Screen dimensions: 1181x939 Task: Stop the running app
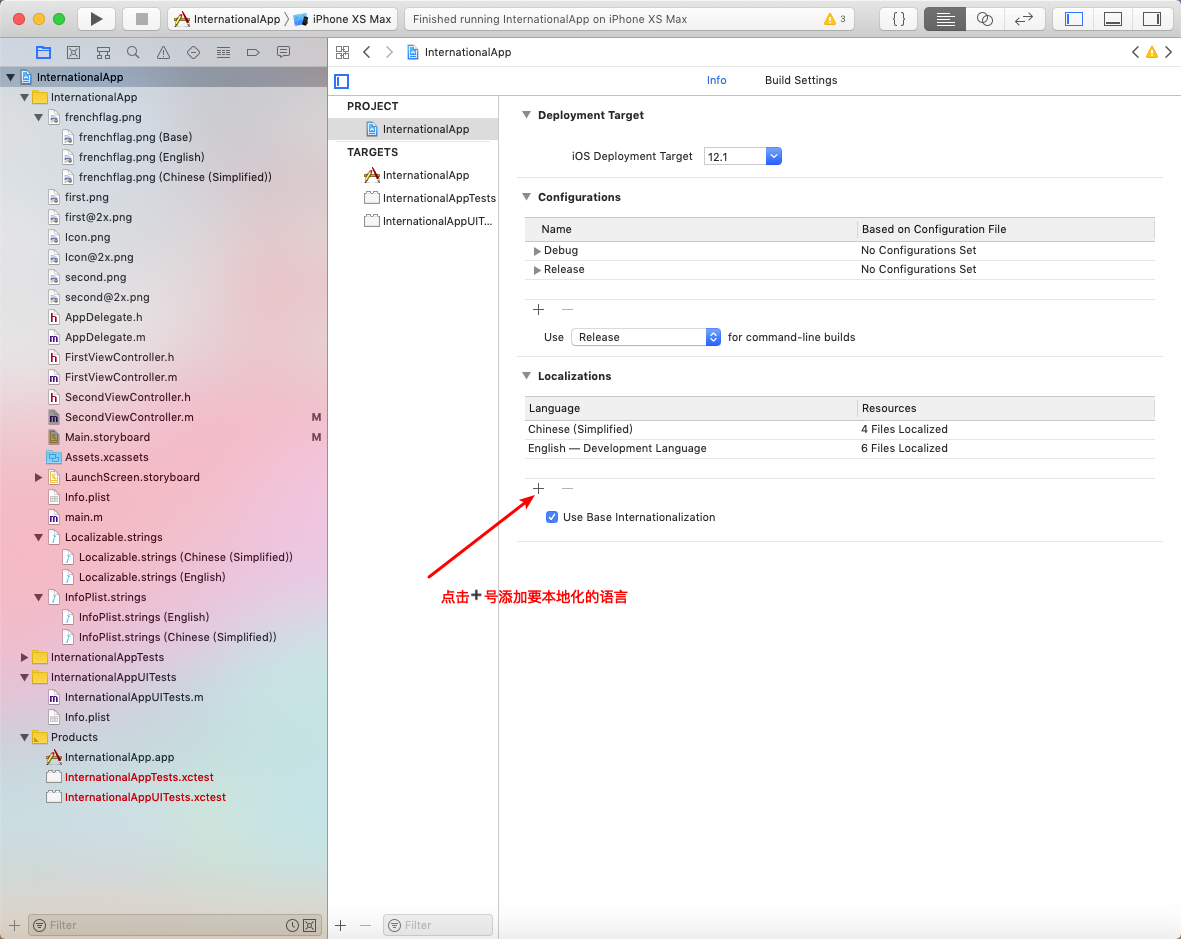141,19
